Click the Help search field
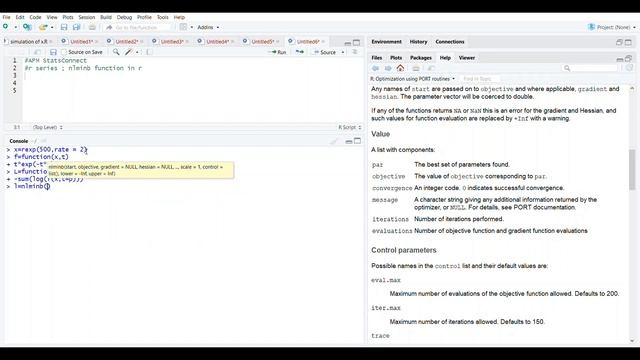The width and height of the screenshot is (640, 360). [590, 68]
